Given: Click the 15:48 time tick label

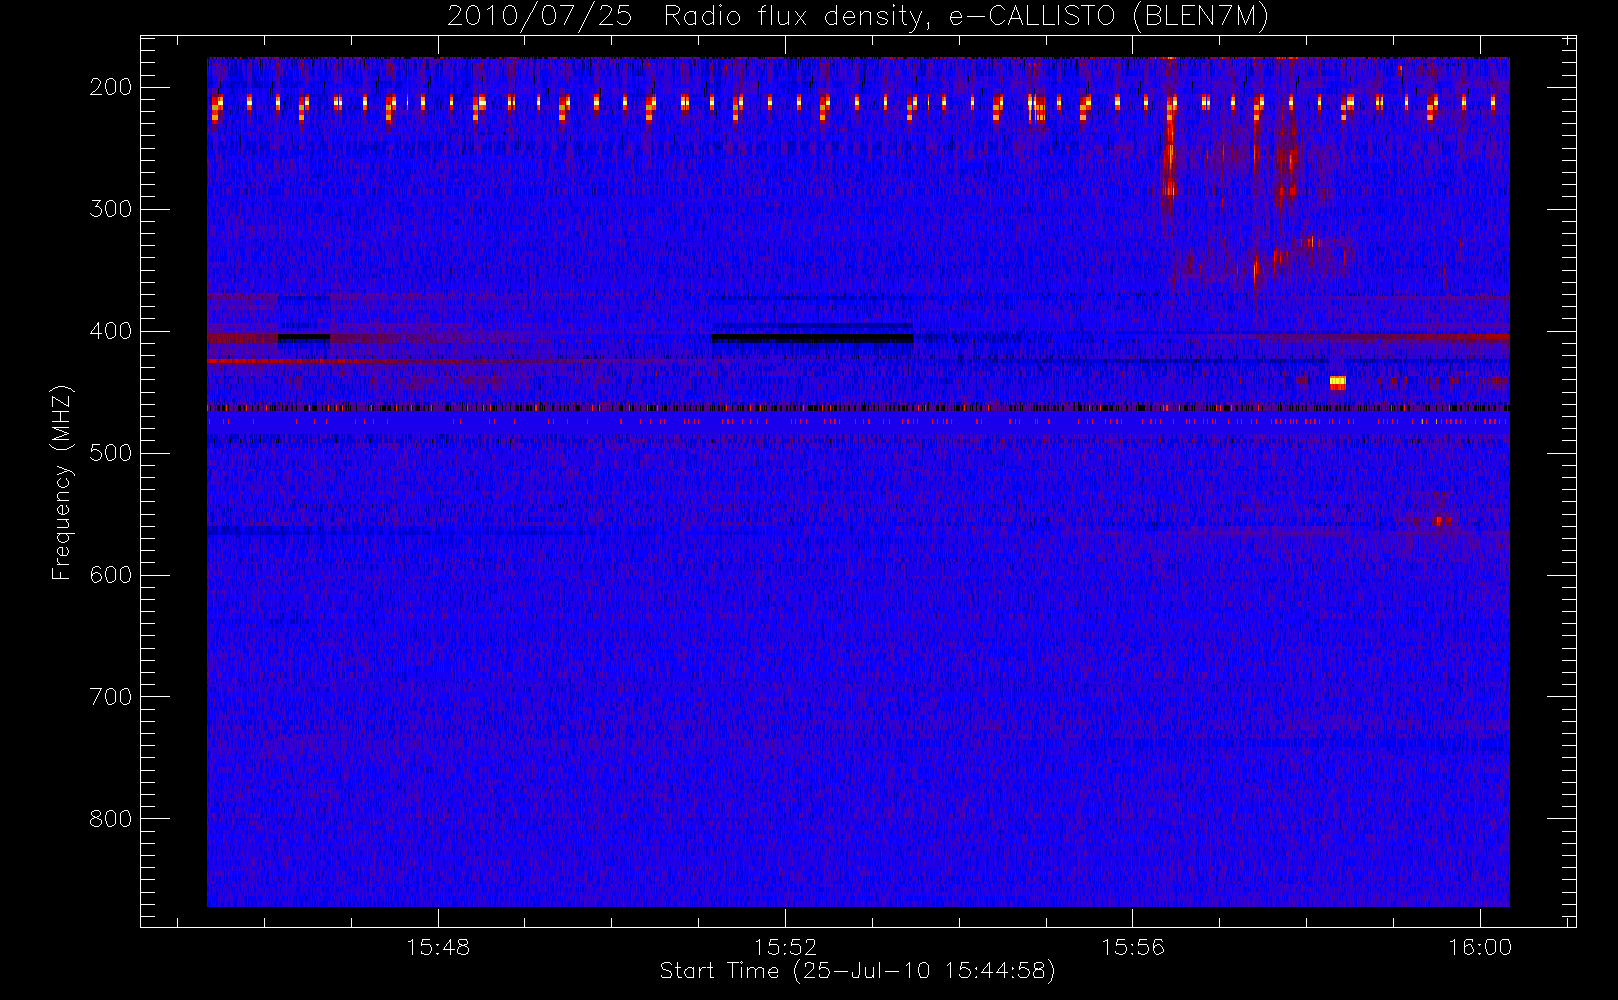Looking at the screenshot, I should point(438,946).
